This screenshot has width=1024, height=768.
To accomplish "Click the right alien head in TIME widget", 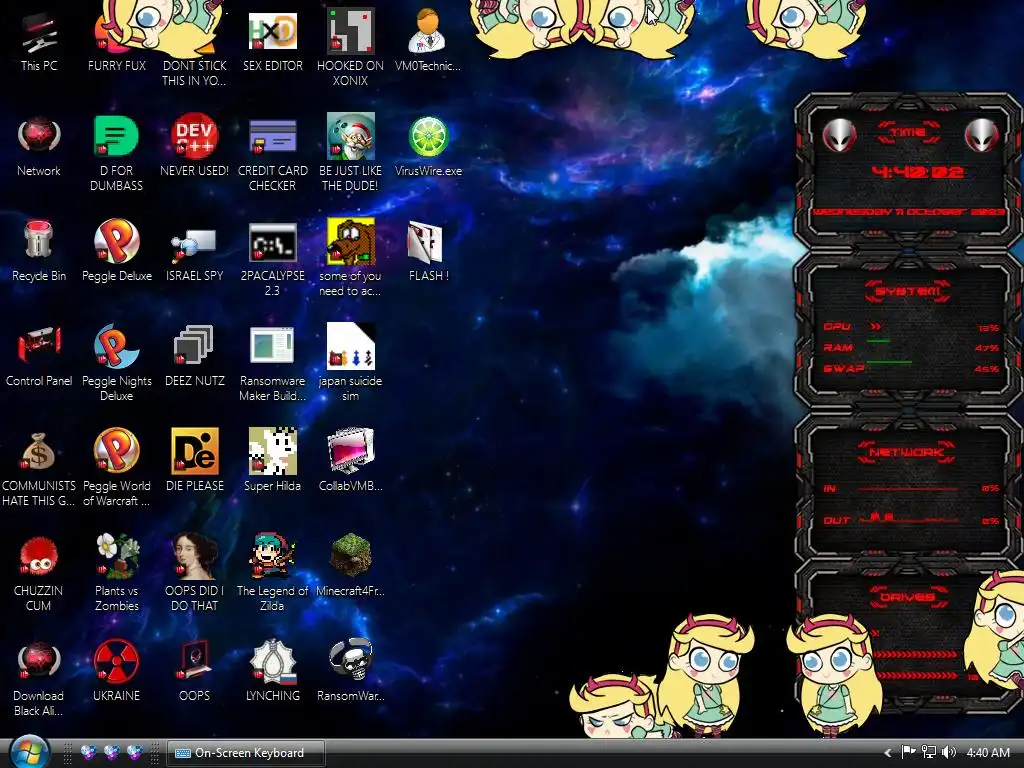I will (981, 135).
